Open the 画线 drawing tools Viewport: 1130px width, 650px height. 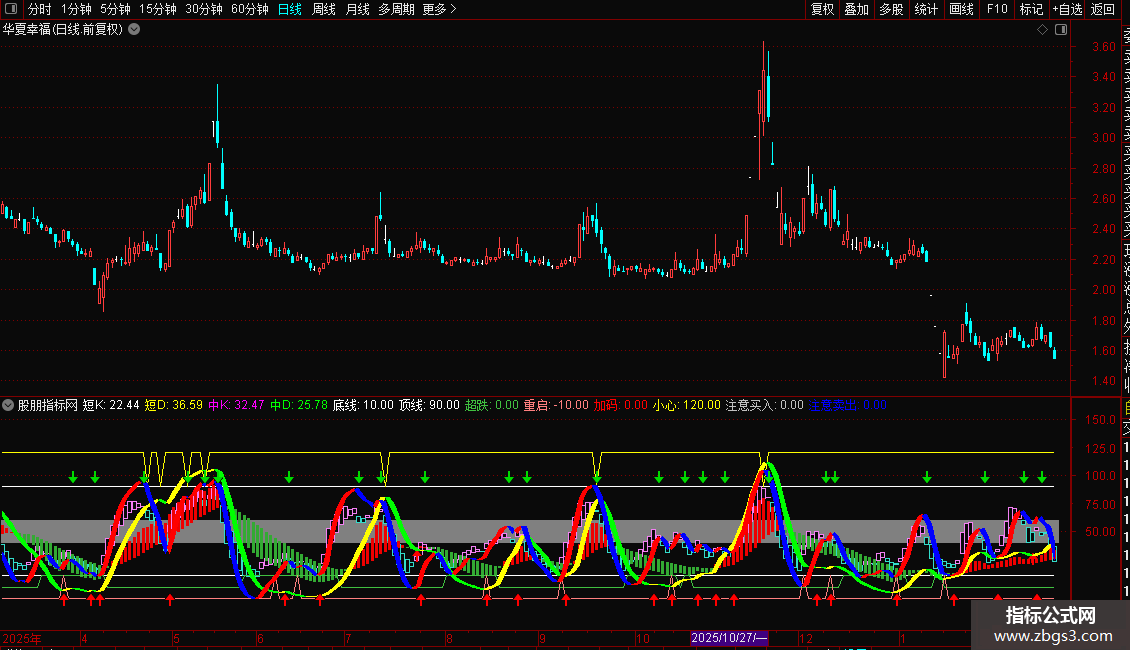pyautogui.click(x=961, y=10)
